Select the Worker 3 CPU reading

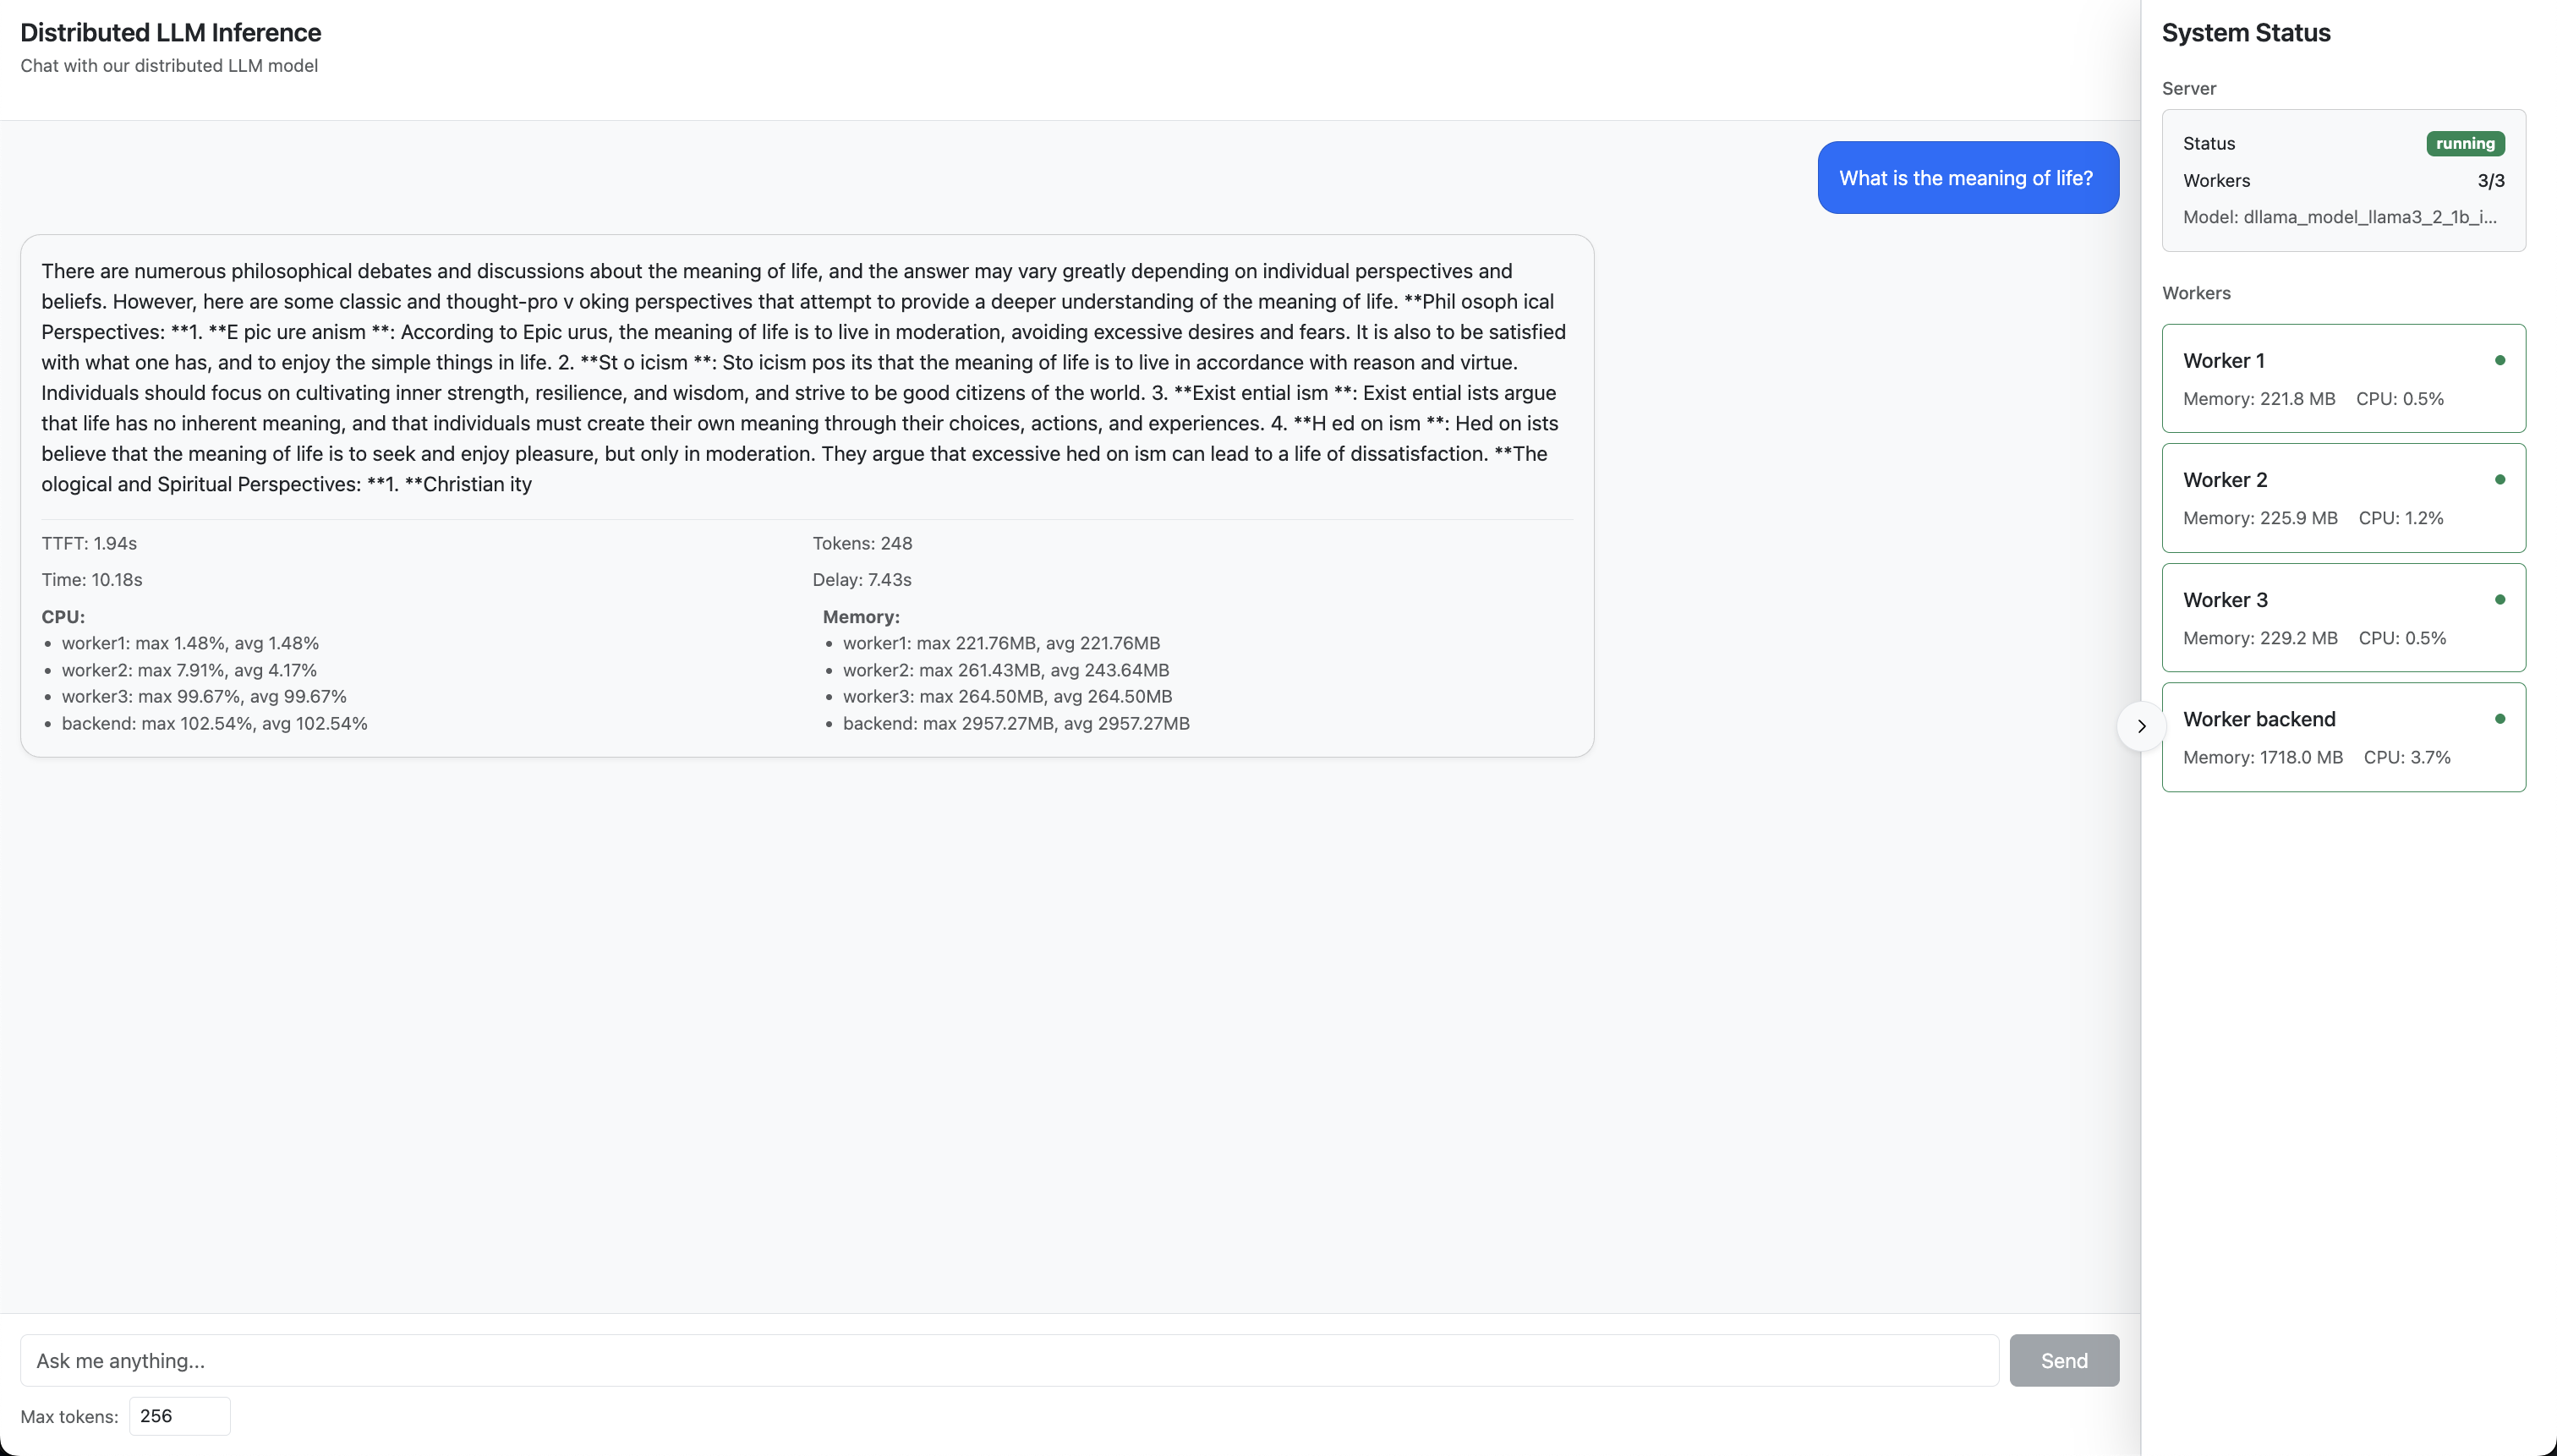[x=2402, y=638]
